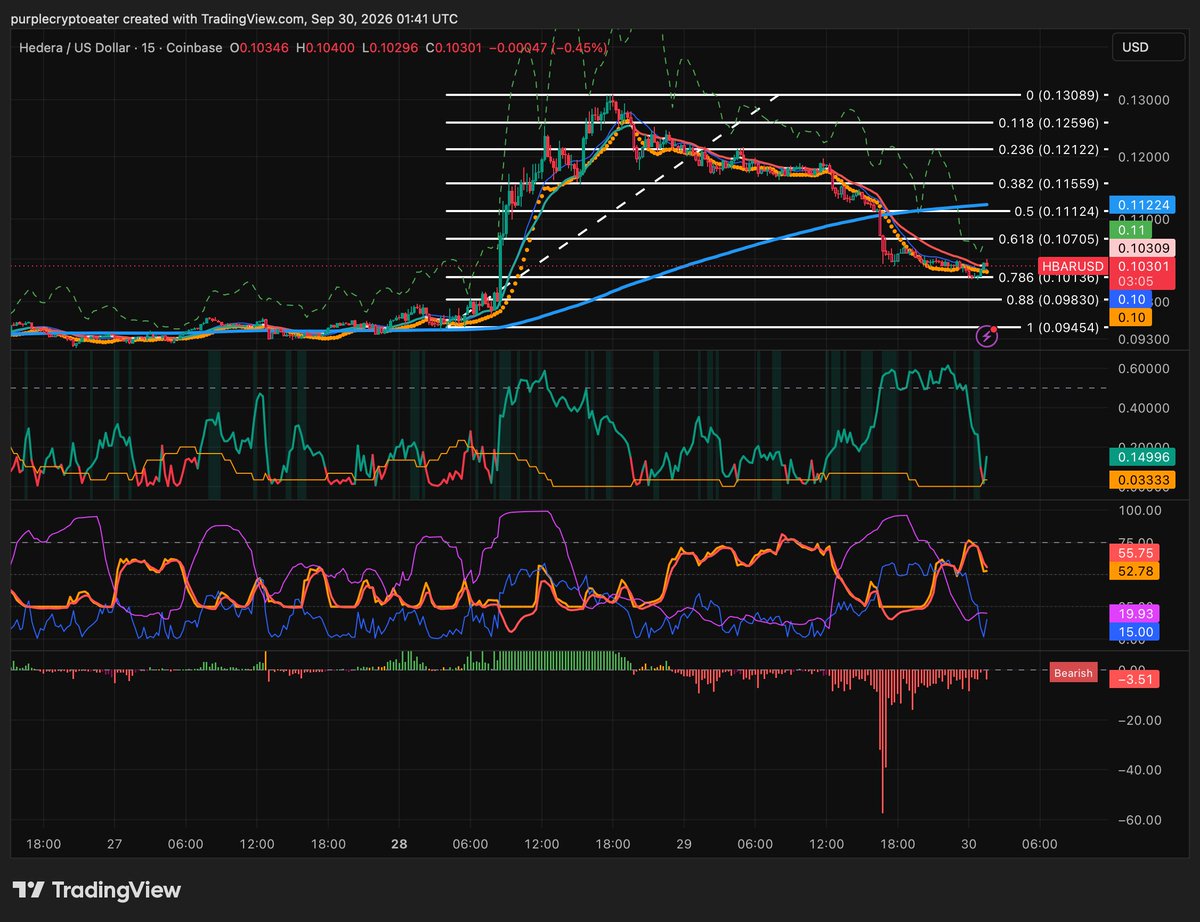Image resolution: width=1200 pixels, height=922 pixels.
Task: Select the Fibonacci label 0.88 (0.09830)
Action: click(x=1052, y=299)
